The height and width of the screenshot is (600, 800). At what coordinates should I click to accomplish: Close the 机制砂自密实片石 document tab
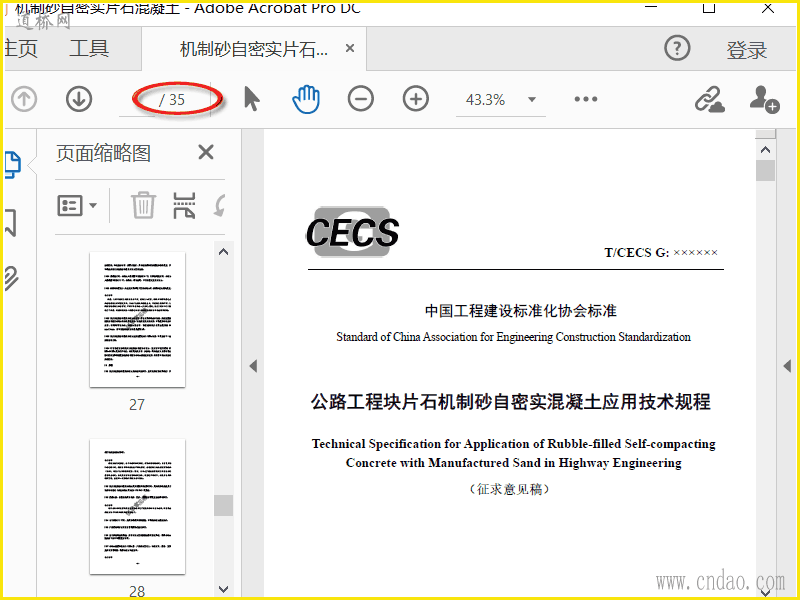coord(350,48)
